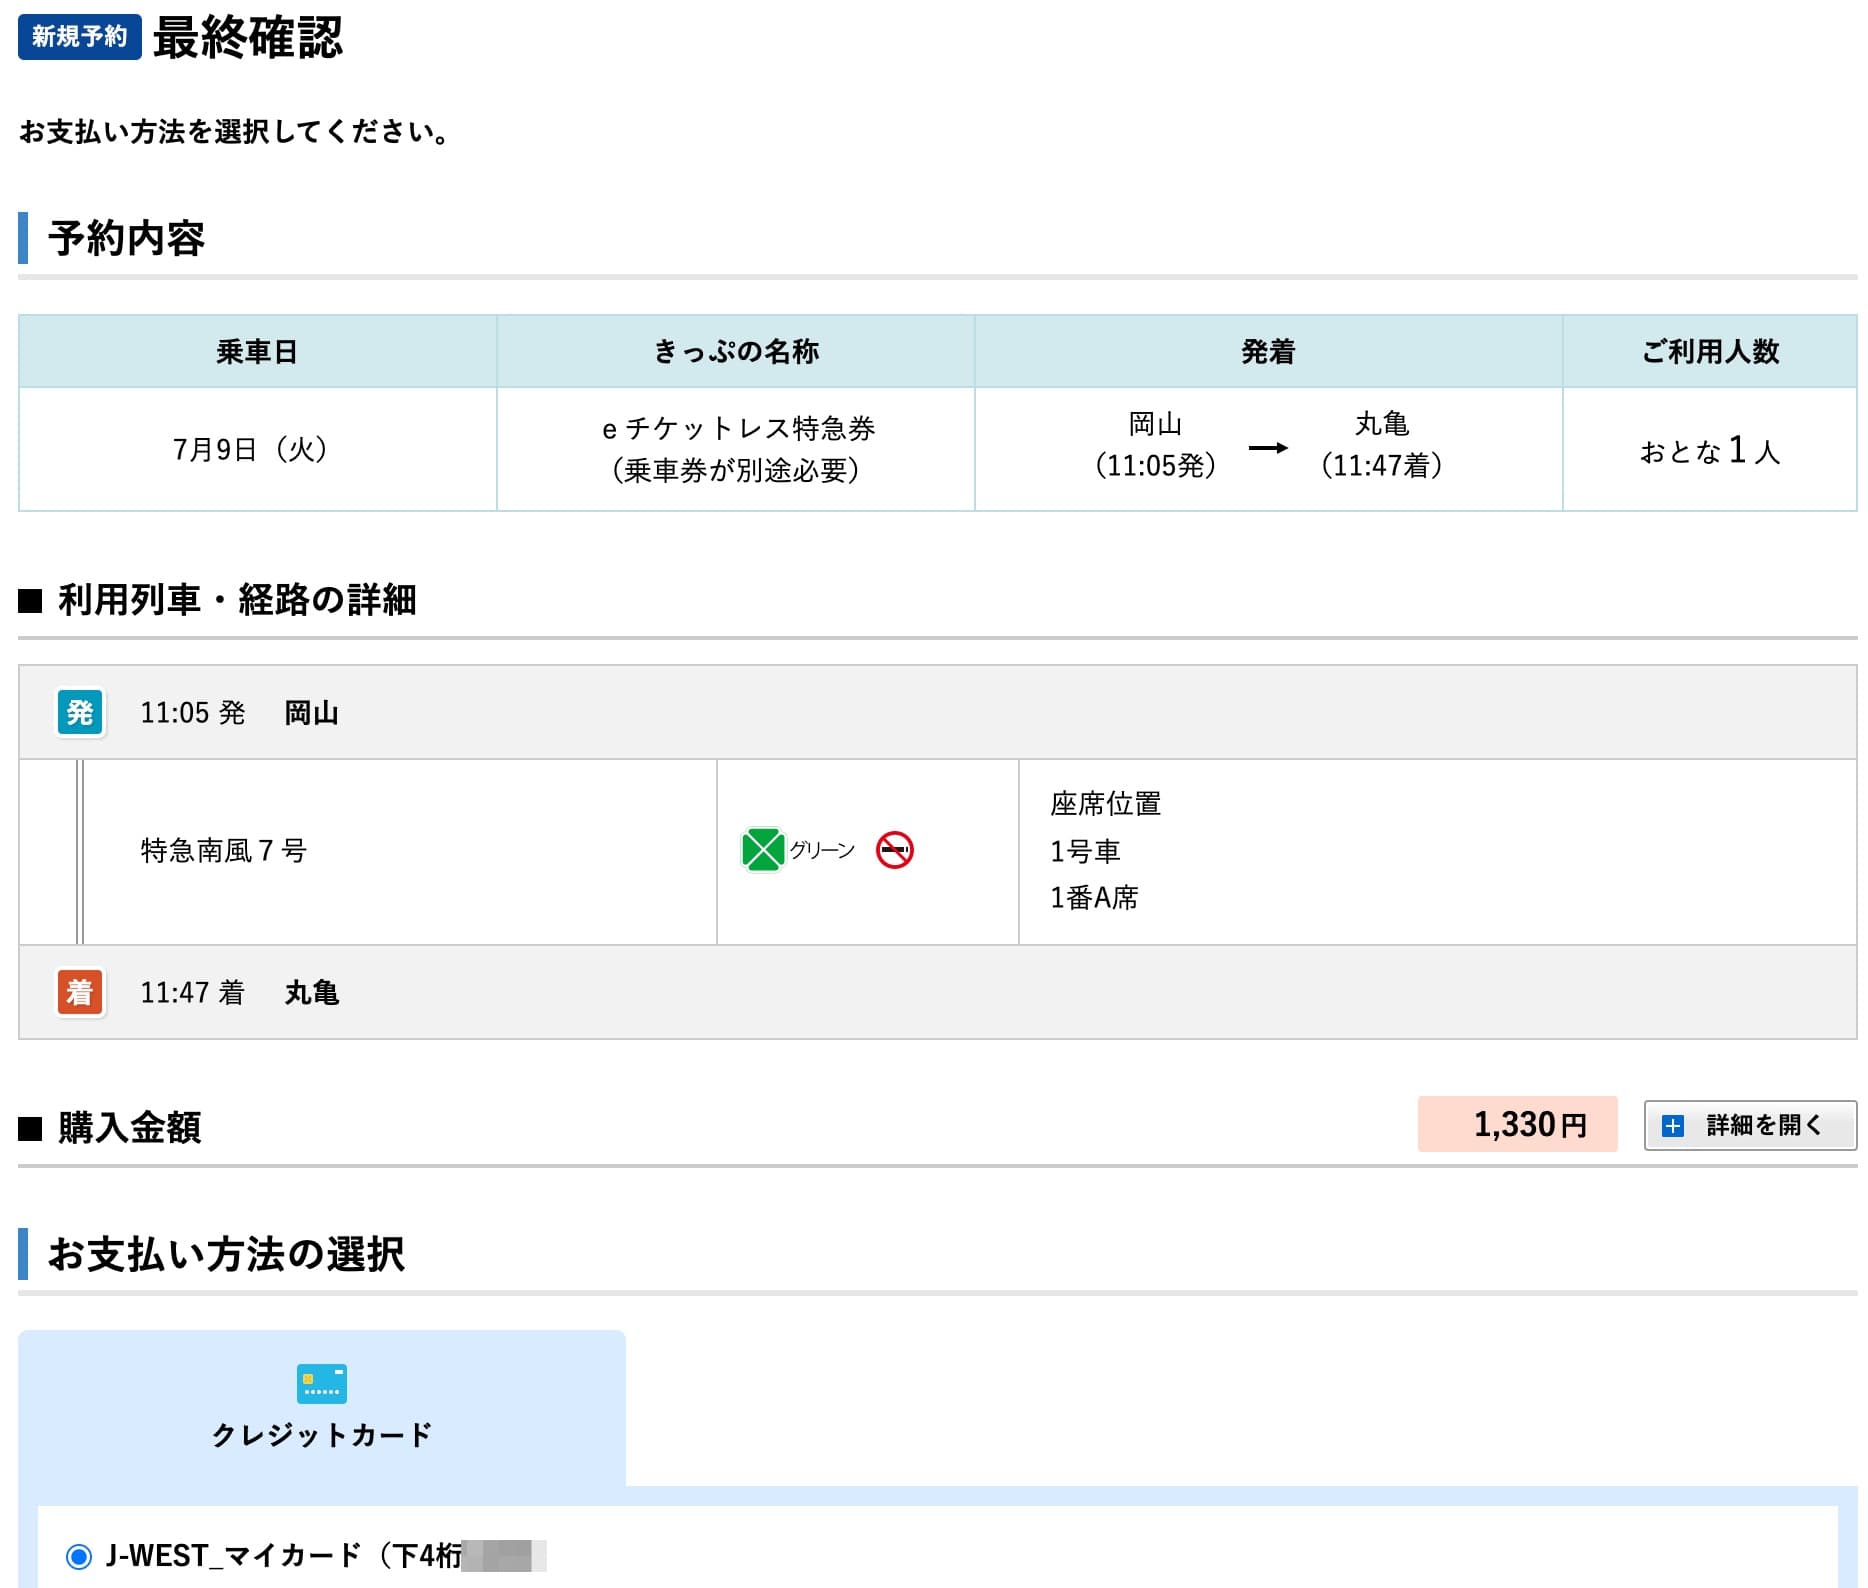Screen dimensions: 1868x1588
Task: Click the 11:05 発 岡山 departure row
Action: [938, 712]
